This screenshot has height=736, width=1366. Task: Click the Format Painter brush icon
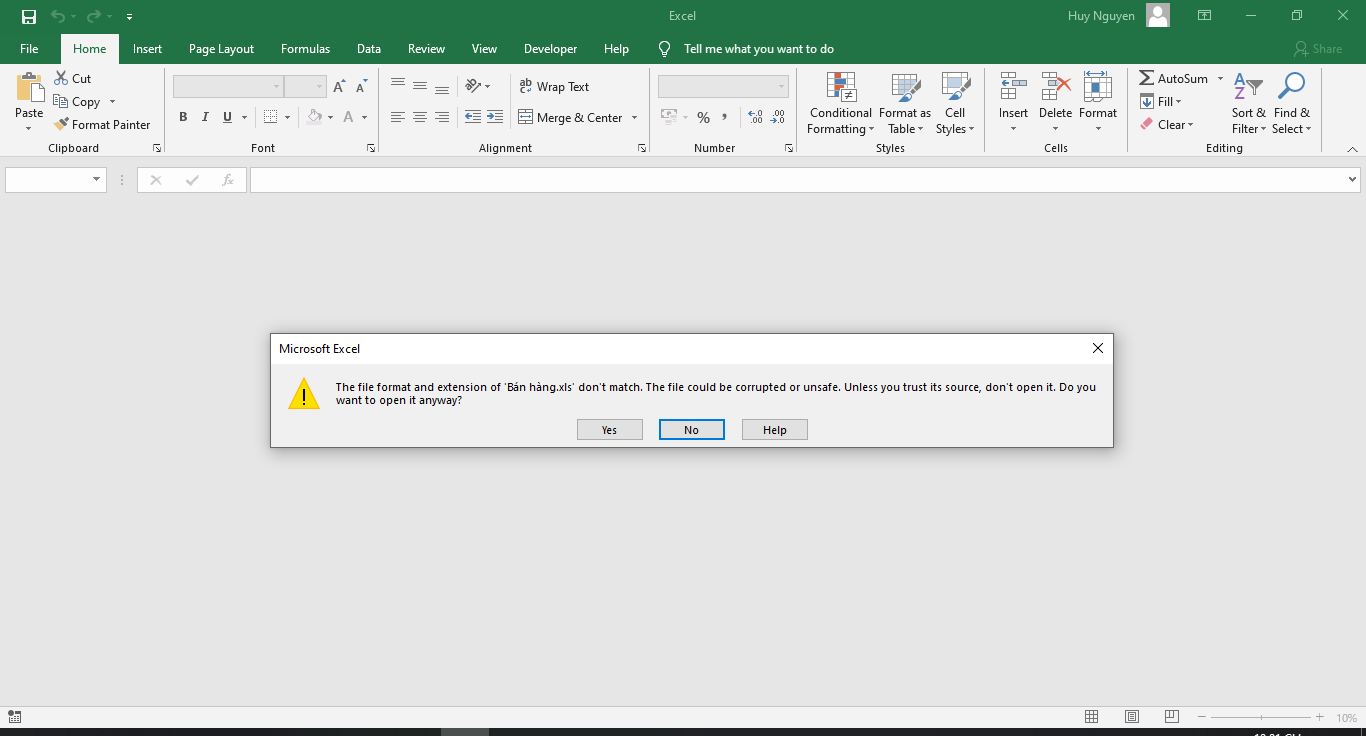[x=61, y=125]
